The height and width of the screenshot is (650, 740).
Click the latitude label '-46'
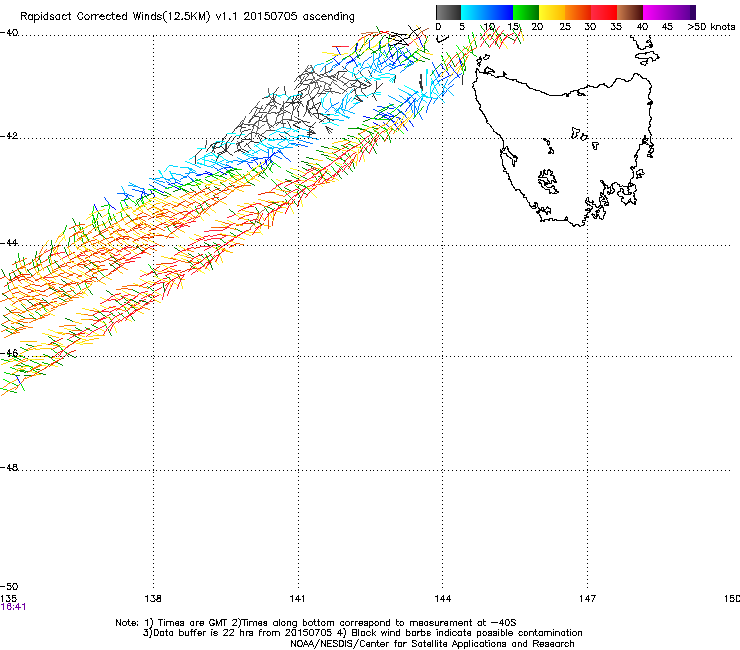(x=9, y=353)
